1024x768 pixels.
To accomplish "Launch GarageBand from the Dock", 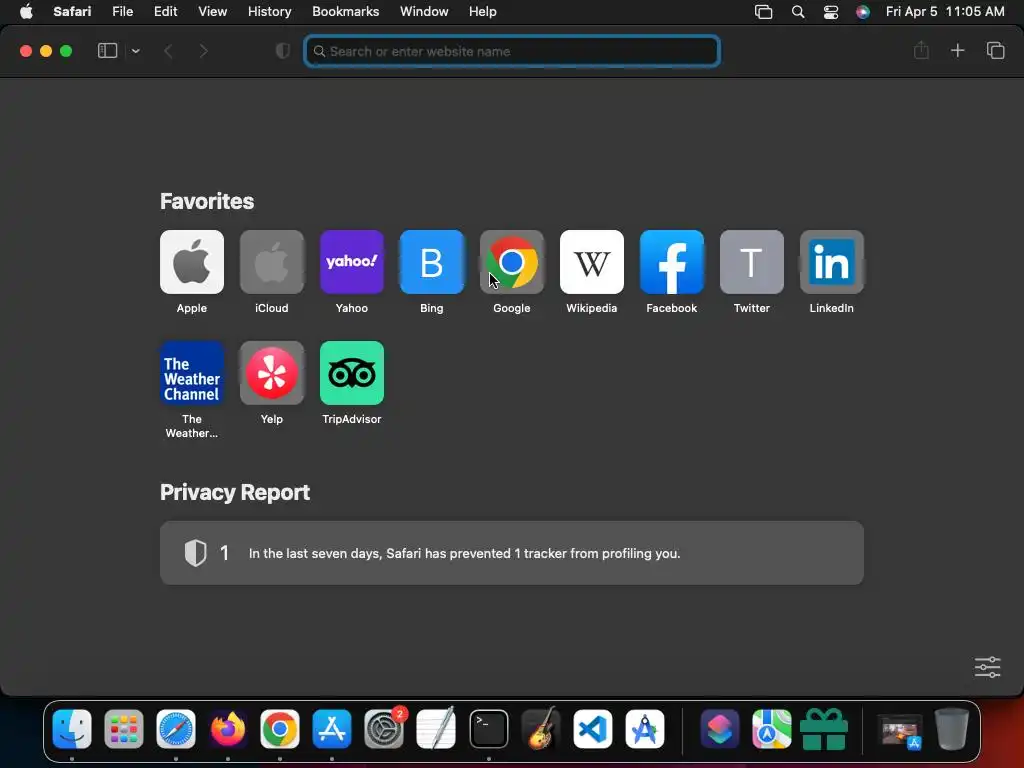I will click(x=541, y=729).
